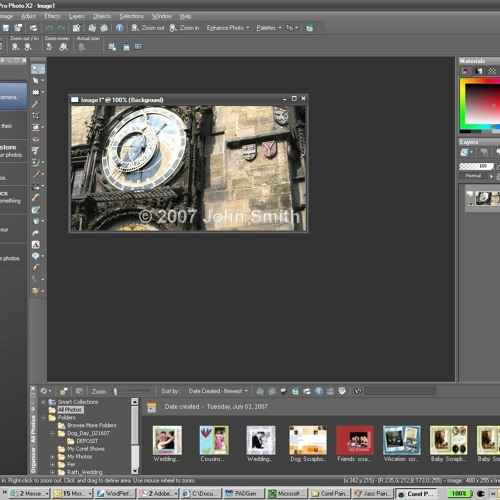Select the DEPOSIT folder
This screenshot has height=500, width=500.
coord(87,441)
